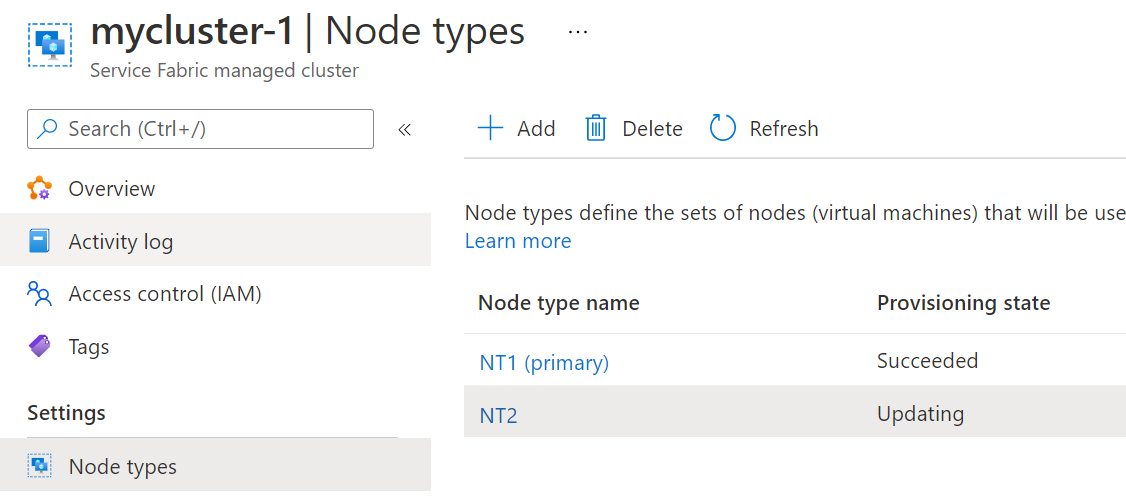The image size is (1126, 504).
Task: Sort by Node type name column header
Action: [x=559, y=303]
